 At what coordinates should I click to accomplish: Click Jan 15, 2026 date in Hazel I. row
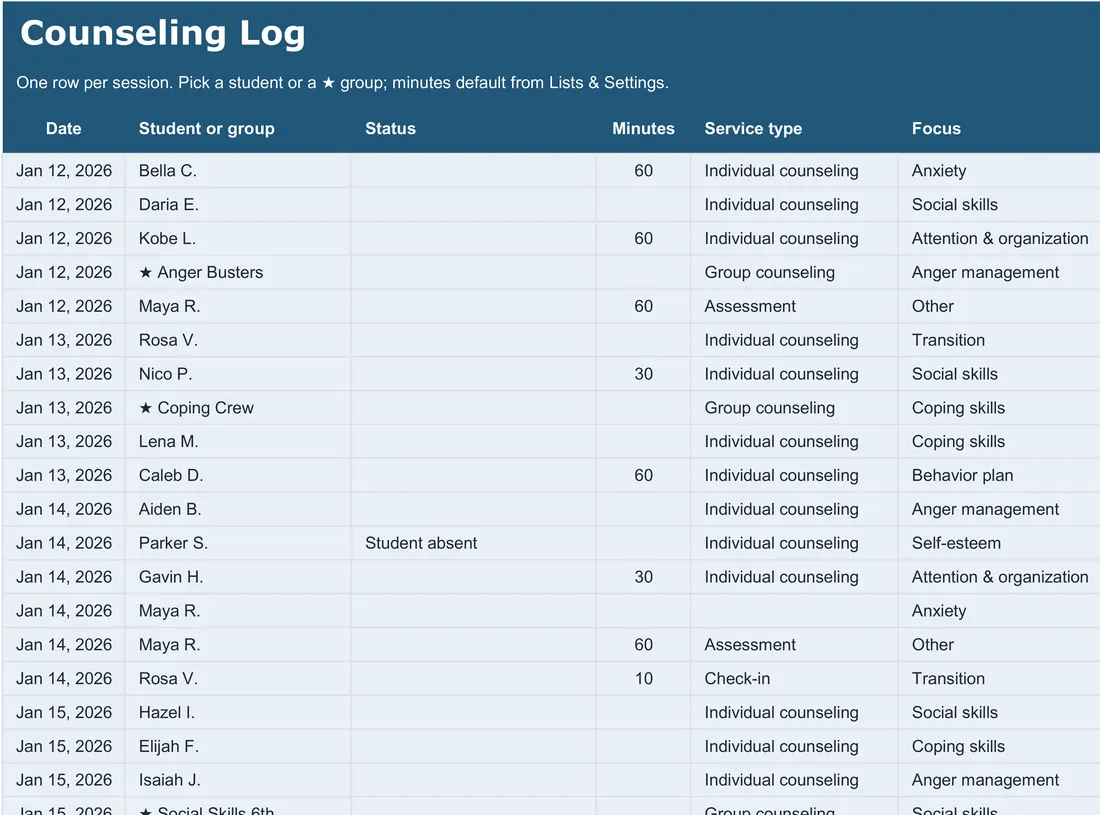(64, 713)
